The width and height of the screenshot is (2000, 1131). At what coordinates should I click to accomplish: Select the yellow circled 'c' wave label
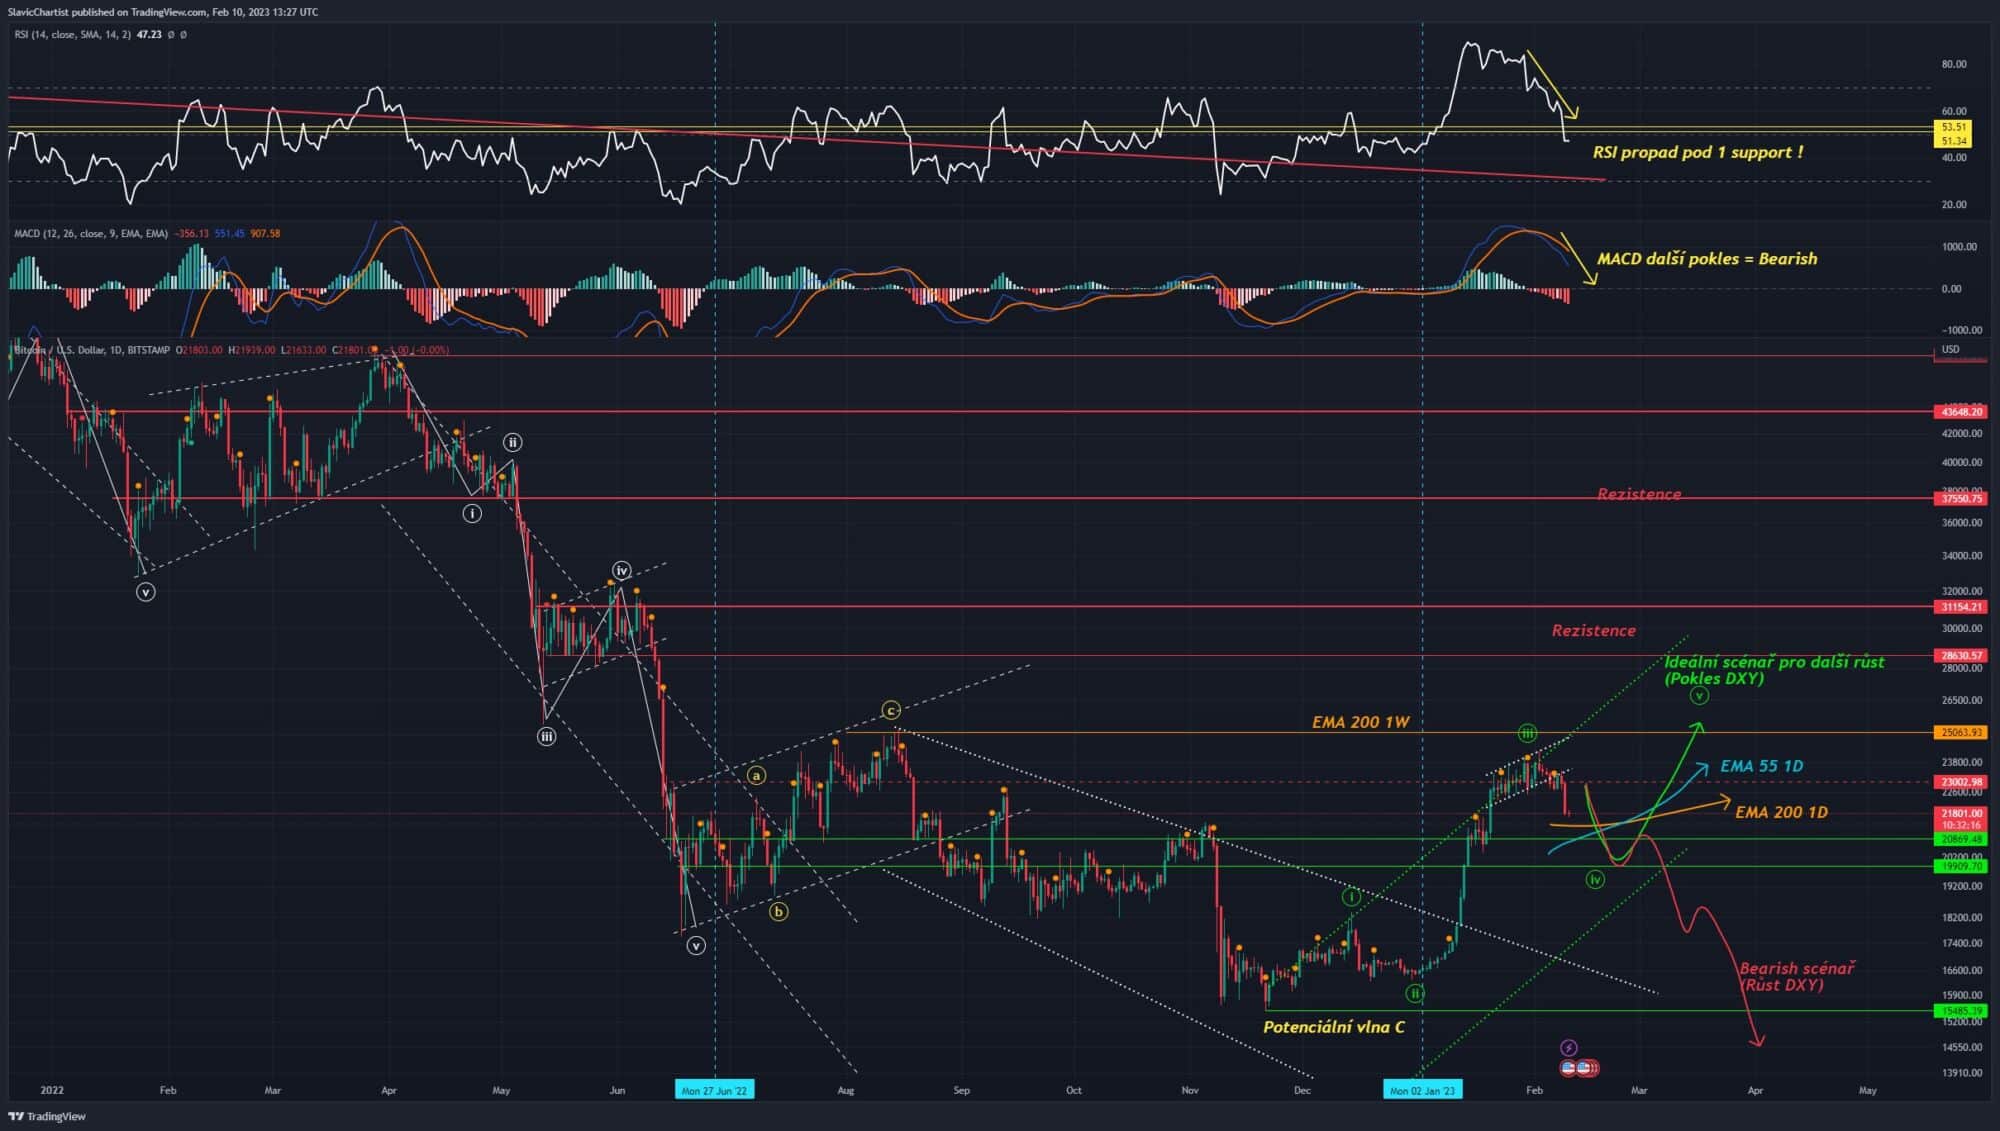click(891, 710)
